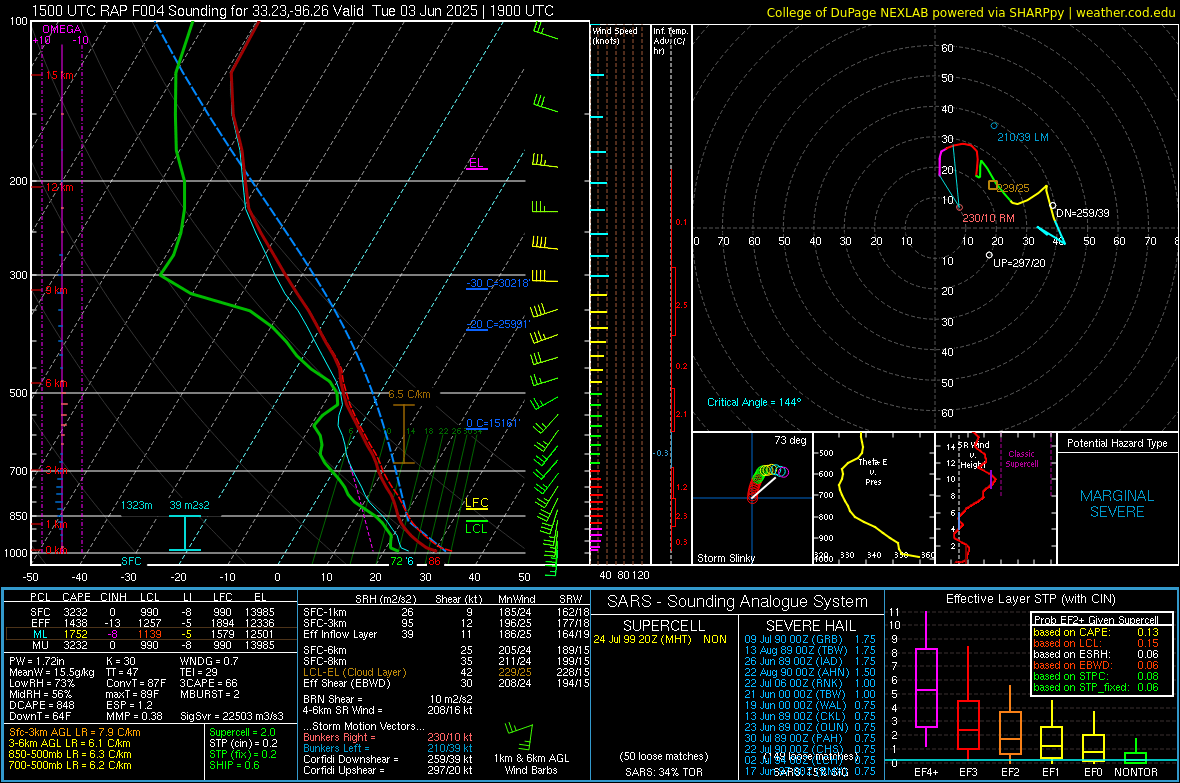The image size is (1180, 783).
Task: Click the SFC parcel row in parcel table
Action: 151,612
